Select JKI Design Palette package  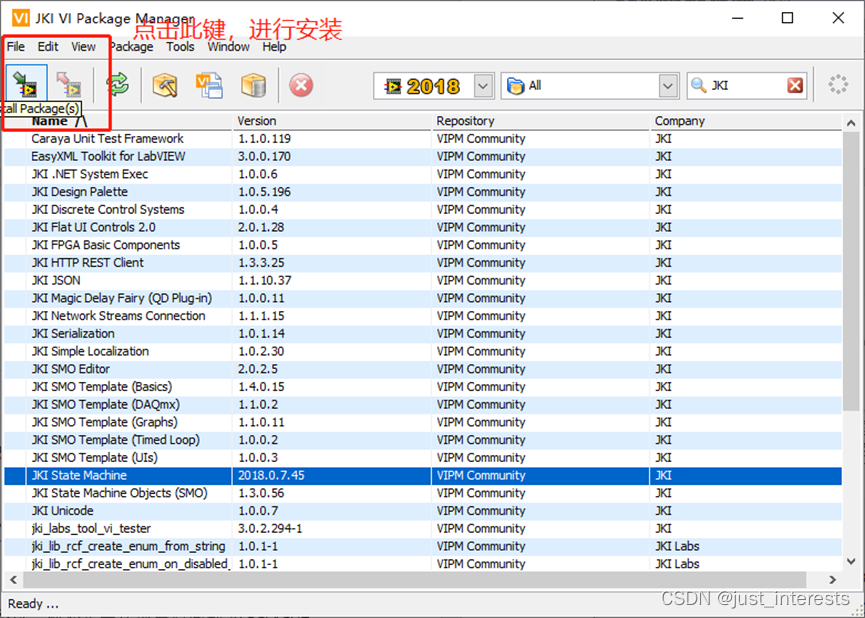tap(423, 191)
